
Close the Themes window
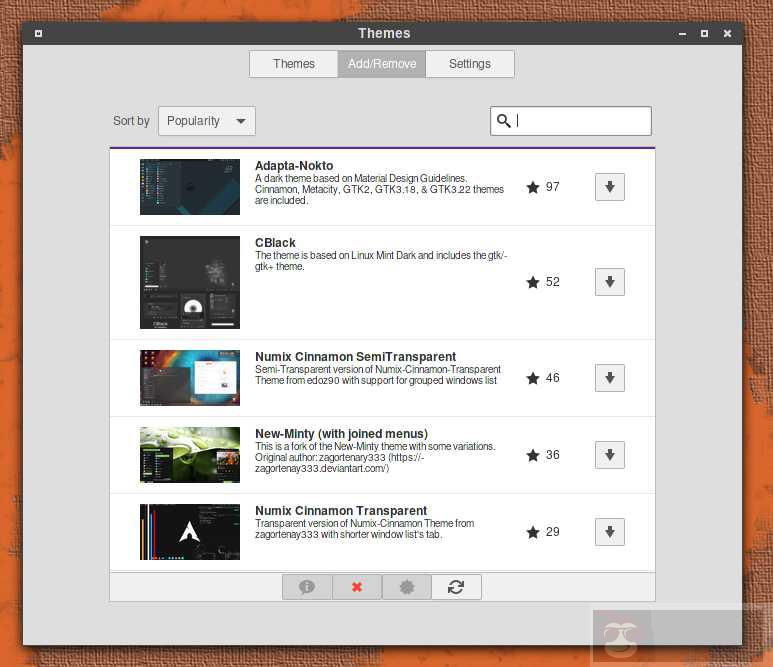tap(727, 34)
